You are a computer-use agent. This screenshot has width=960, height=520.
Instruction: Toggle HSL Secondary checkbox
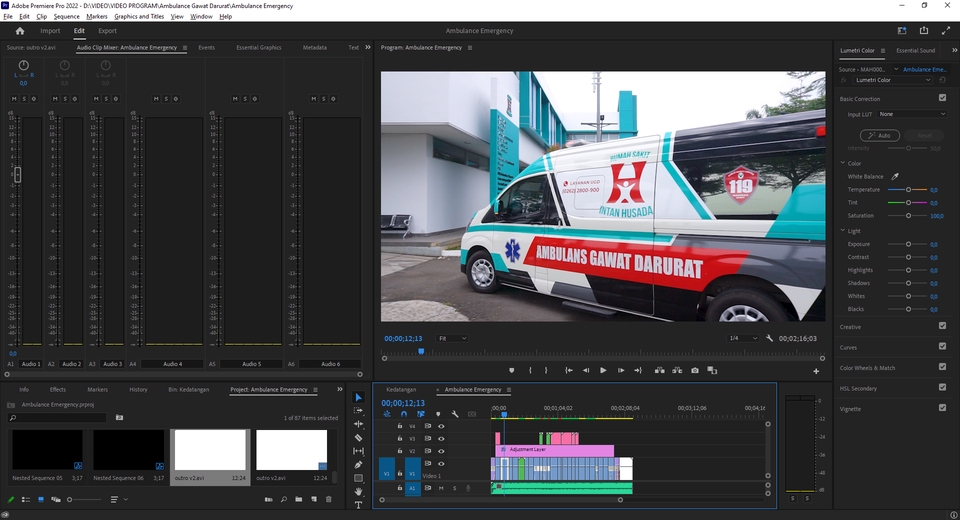[942, 387]
